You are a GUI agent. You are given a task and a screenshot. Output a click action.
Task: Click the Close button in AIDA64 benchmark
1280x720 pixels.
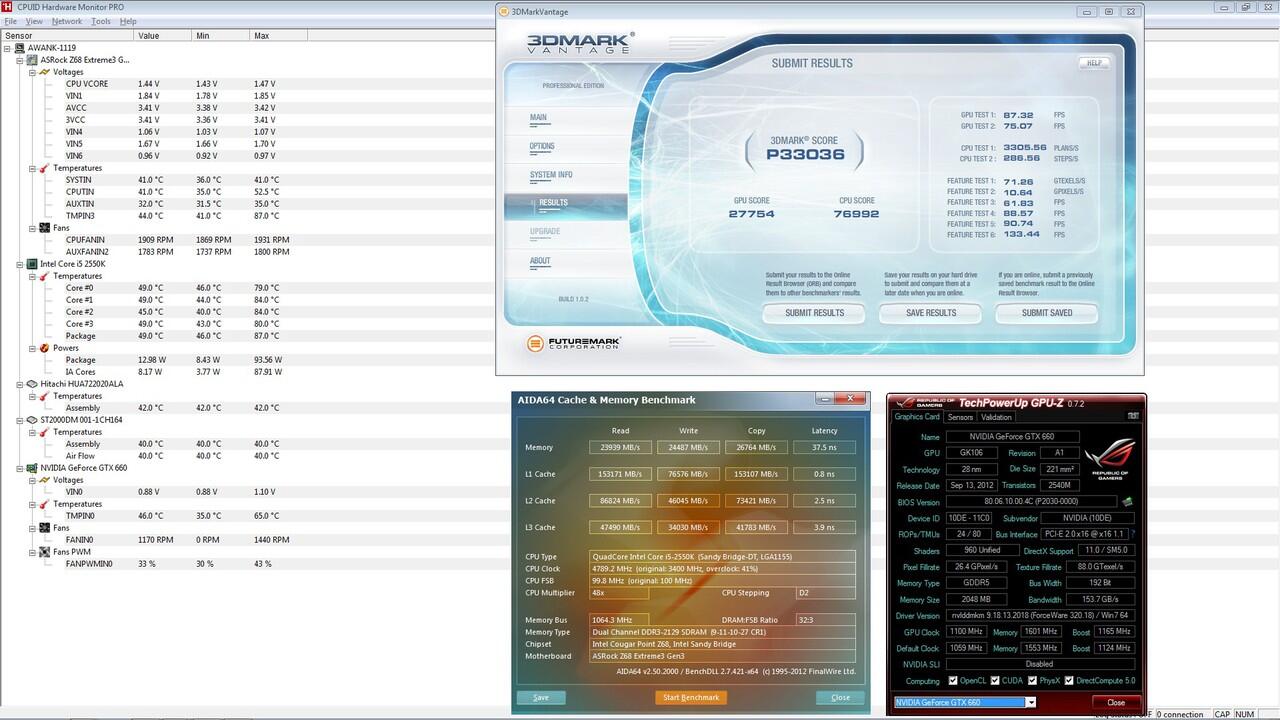coord(840,697)
